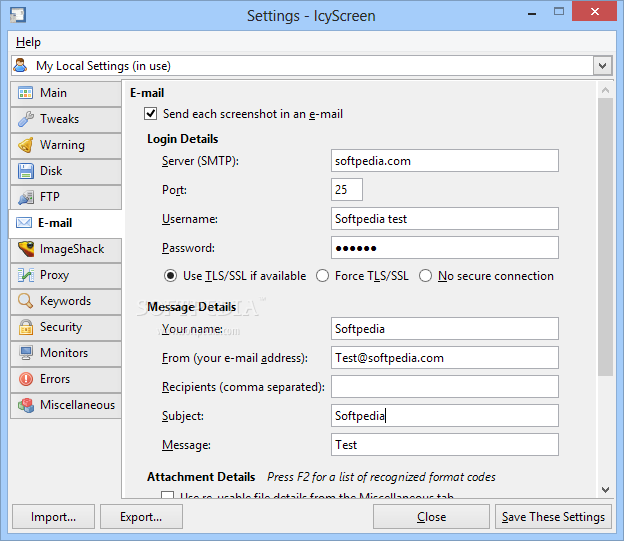View the Errors tab
Image resolution: width=624 pixels, height=541 pixels.
point(66,379)
